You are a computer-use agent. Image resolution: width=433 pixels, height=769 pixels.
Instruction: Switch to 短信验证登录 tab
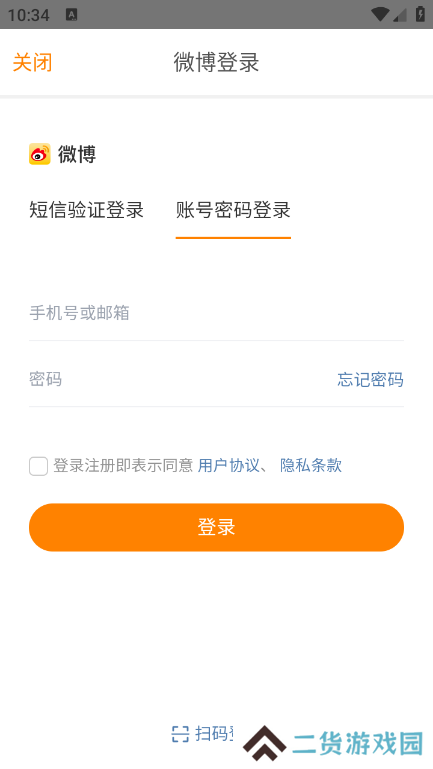(x=86, y=210)
